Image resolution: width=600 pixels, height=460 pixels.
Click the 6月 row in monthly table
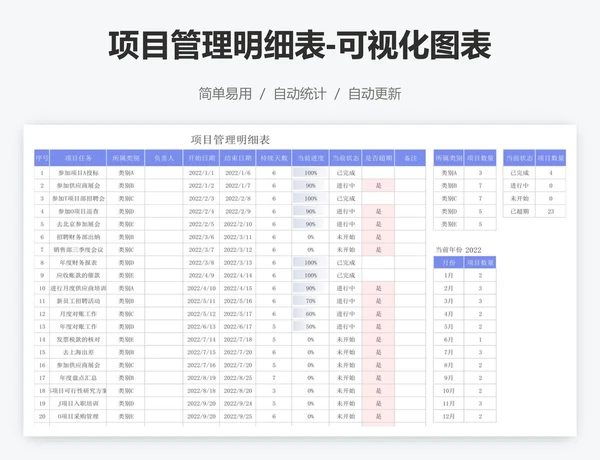pyautogui.click(x=449, y=339)
